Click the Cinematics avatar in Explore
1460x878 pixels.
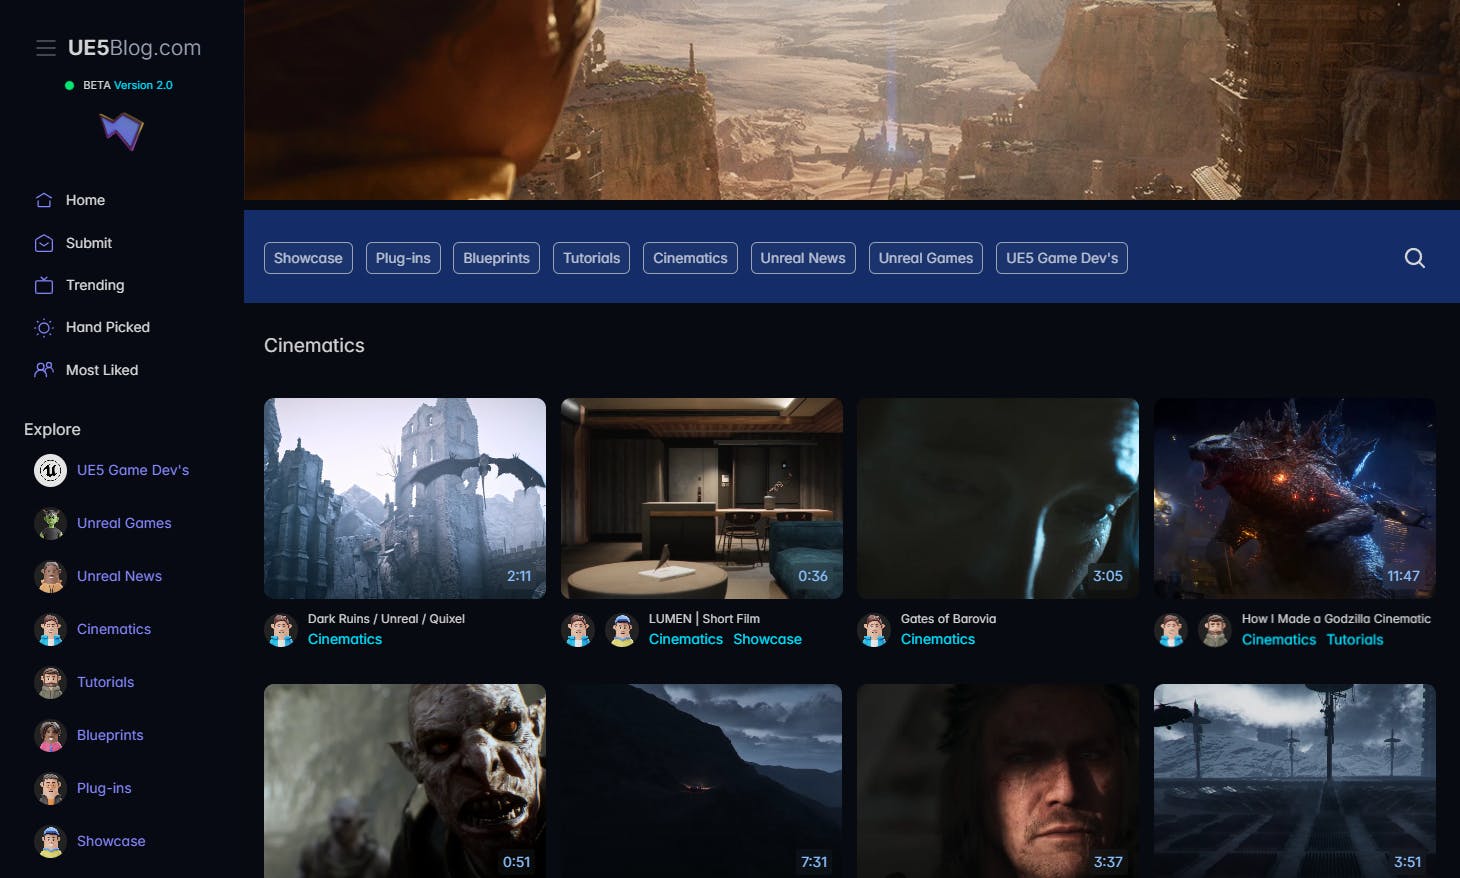click(x=50, y=629)
